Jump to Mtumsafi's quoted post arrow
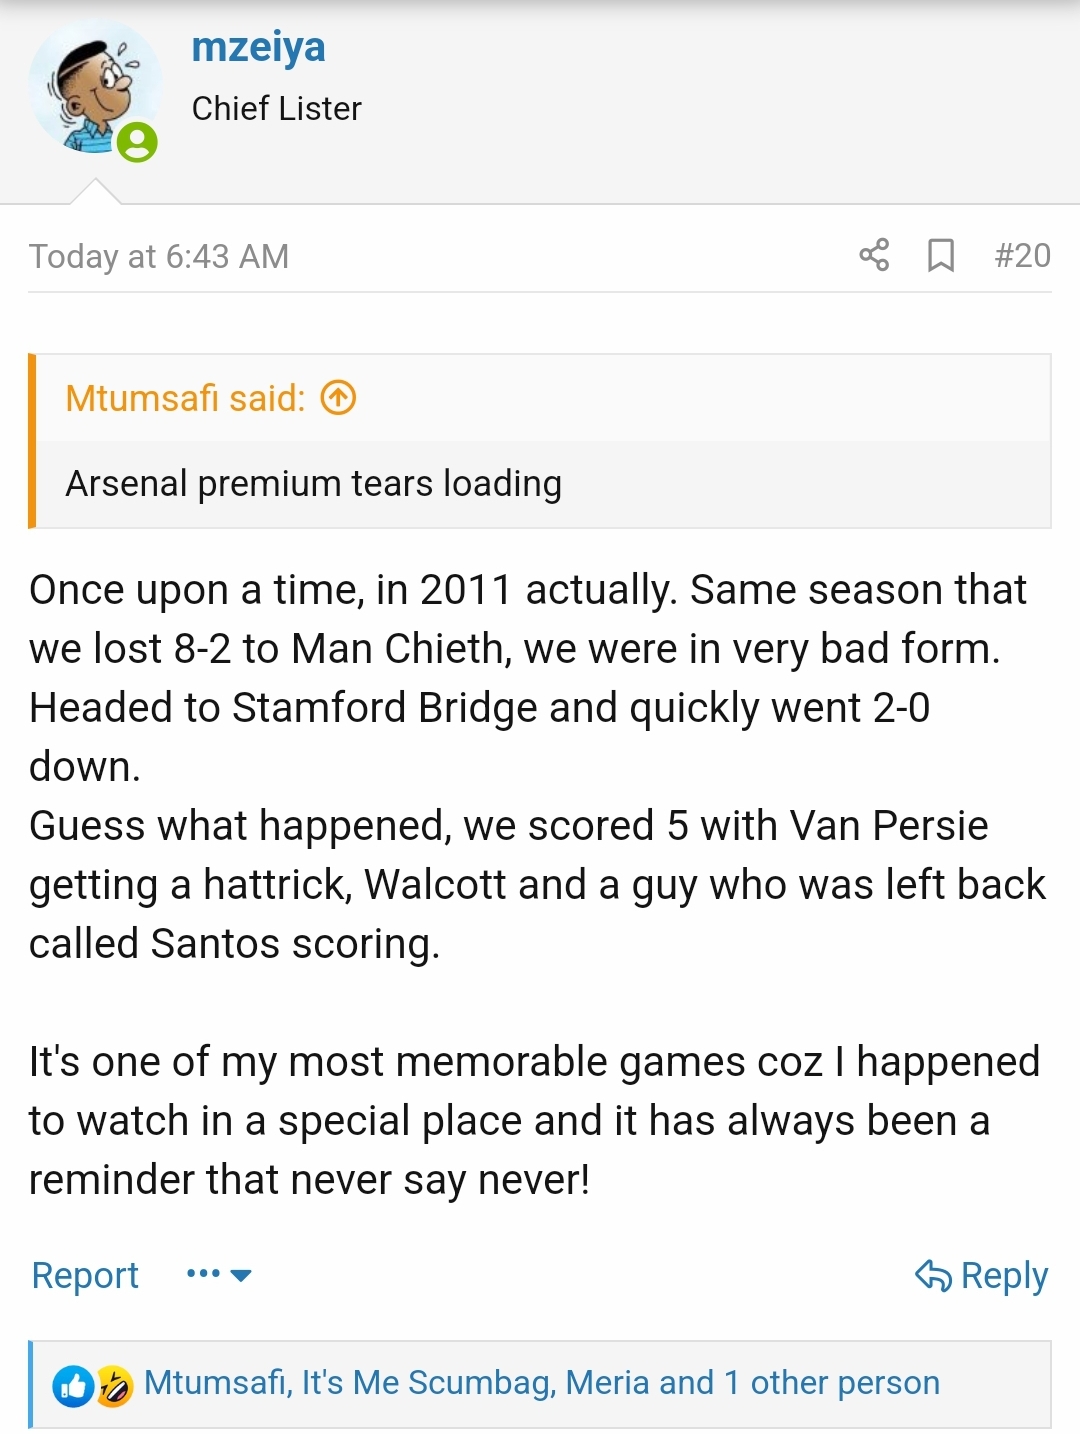The image size is (1080, 1434). point(338,398)
